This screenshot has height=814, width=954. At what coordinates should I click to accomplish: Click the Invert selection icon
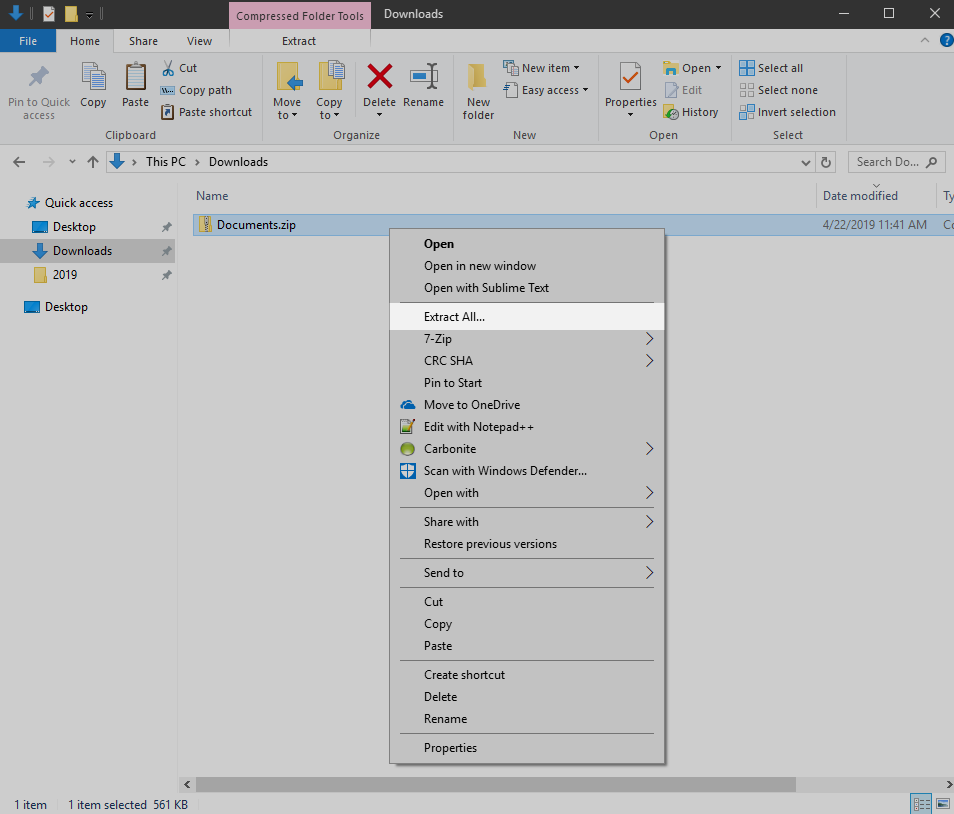pyautogui.click(x=787, y=112)
